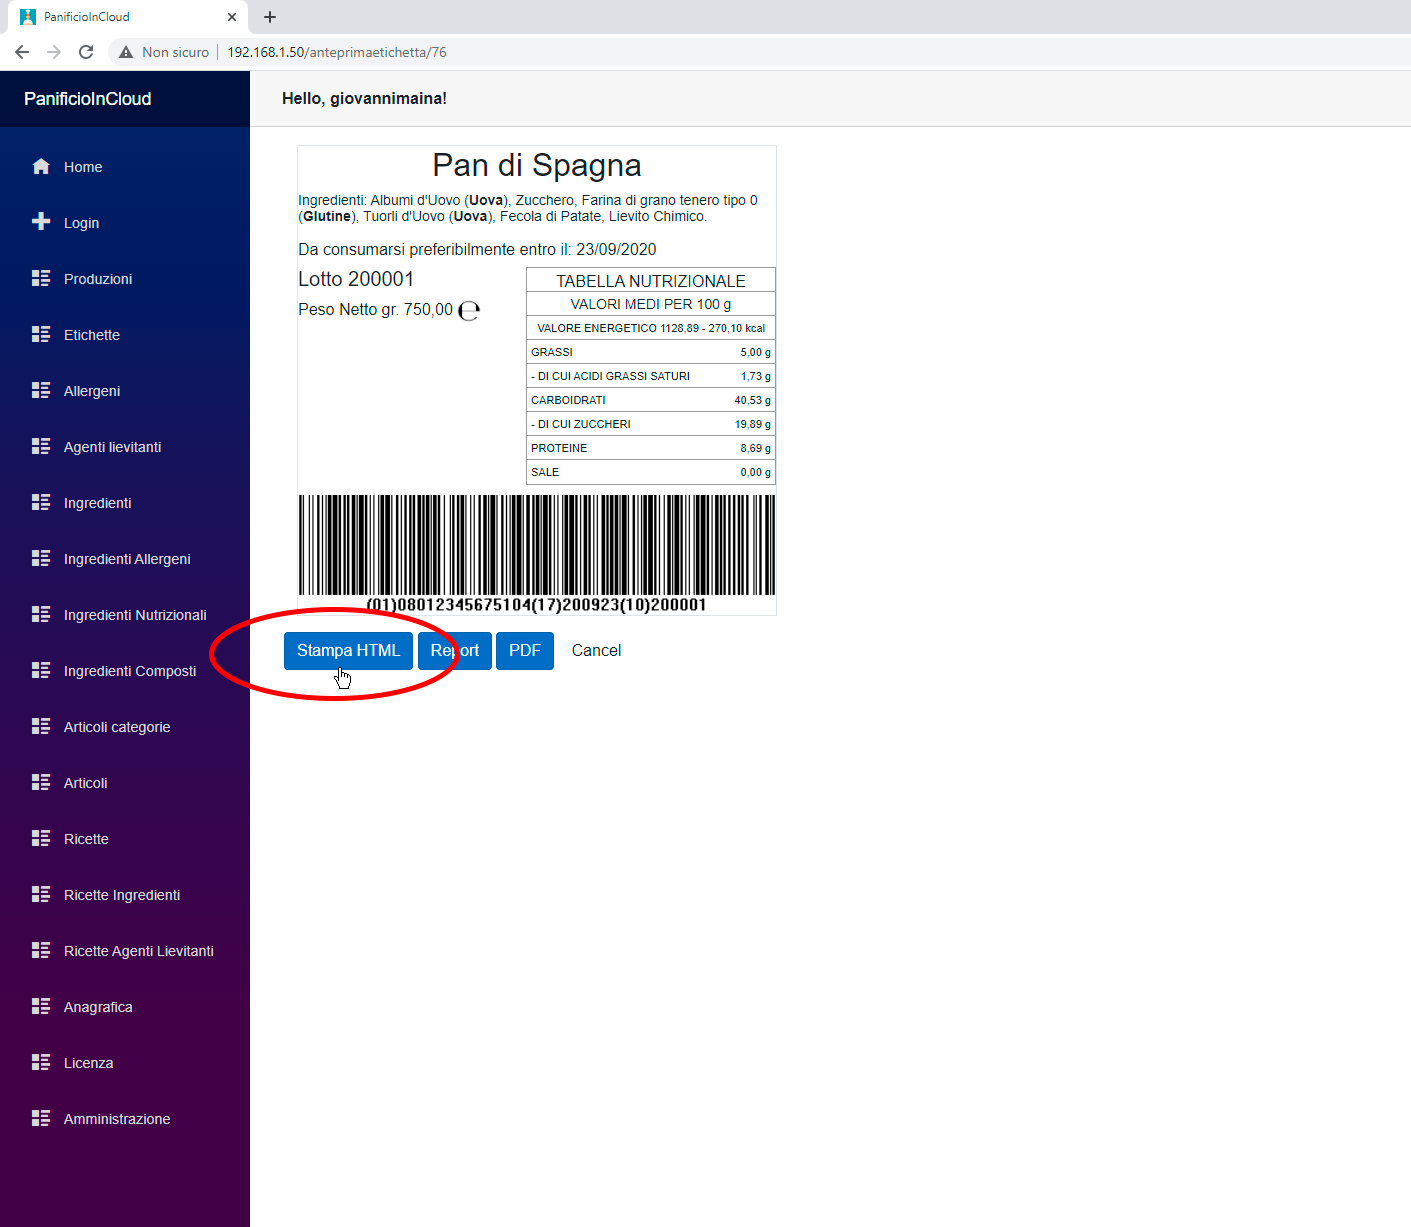The image size is (1411, 1227).
Task: Open Ricette Agenti Lievitanti entry
Action: click(x=139, y=951)
